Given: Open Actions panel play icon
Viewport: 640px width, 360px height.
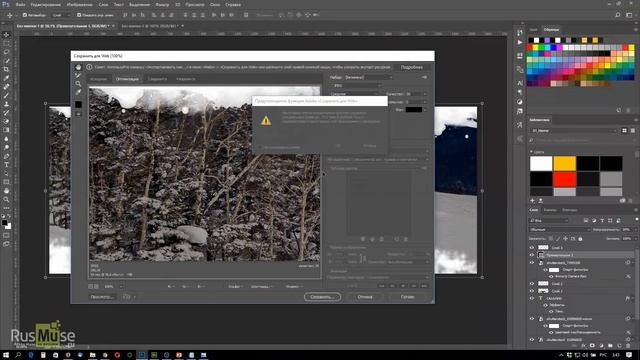Looking at the screenshot, I should (x=520, y=42).
